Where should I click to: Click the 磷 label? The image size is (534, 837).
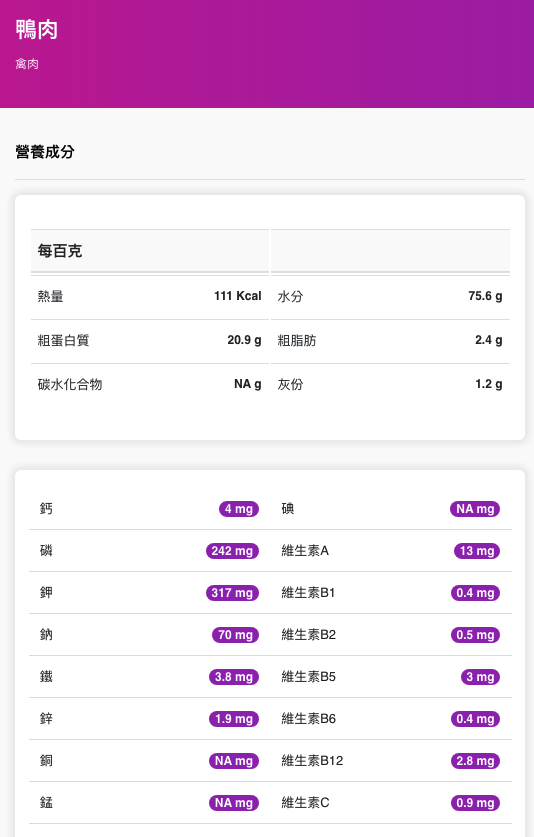(46, 551)
